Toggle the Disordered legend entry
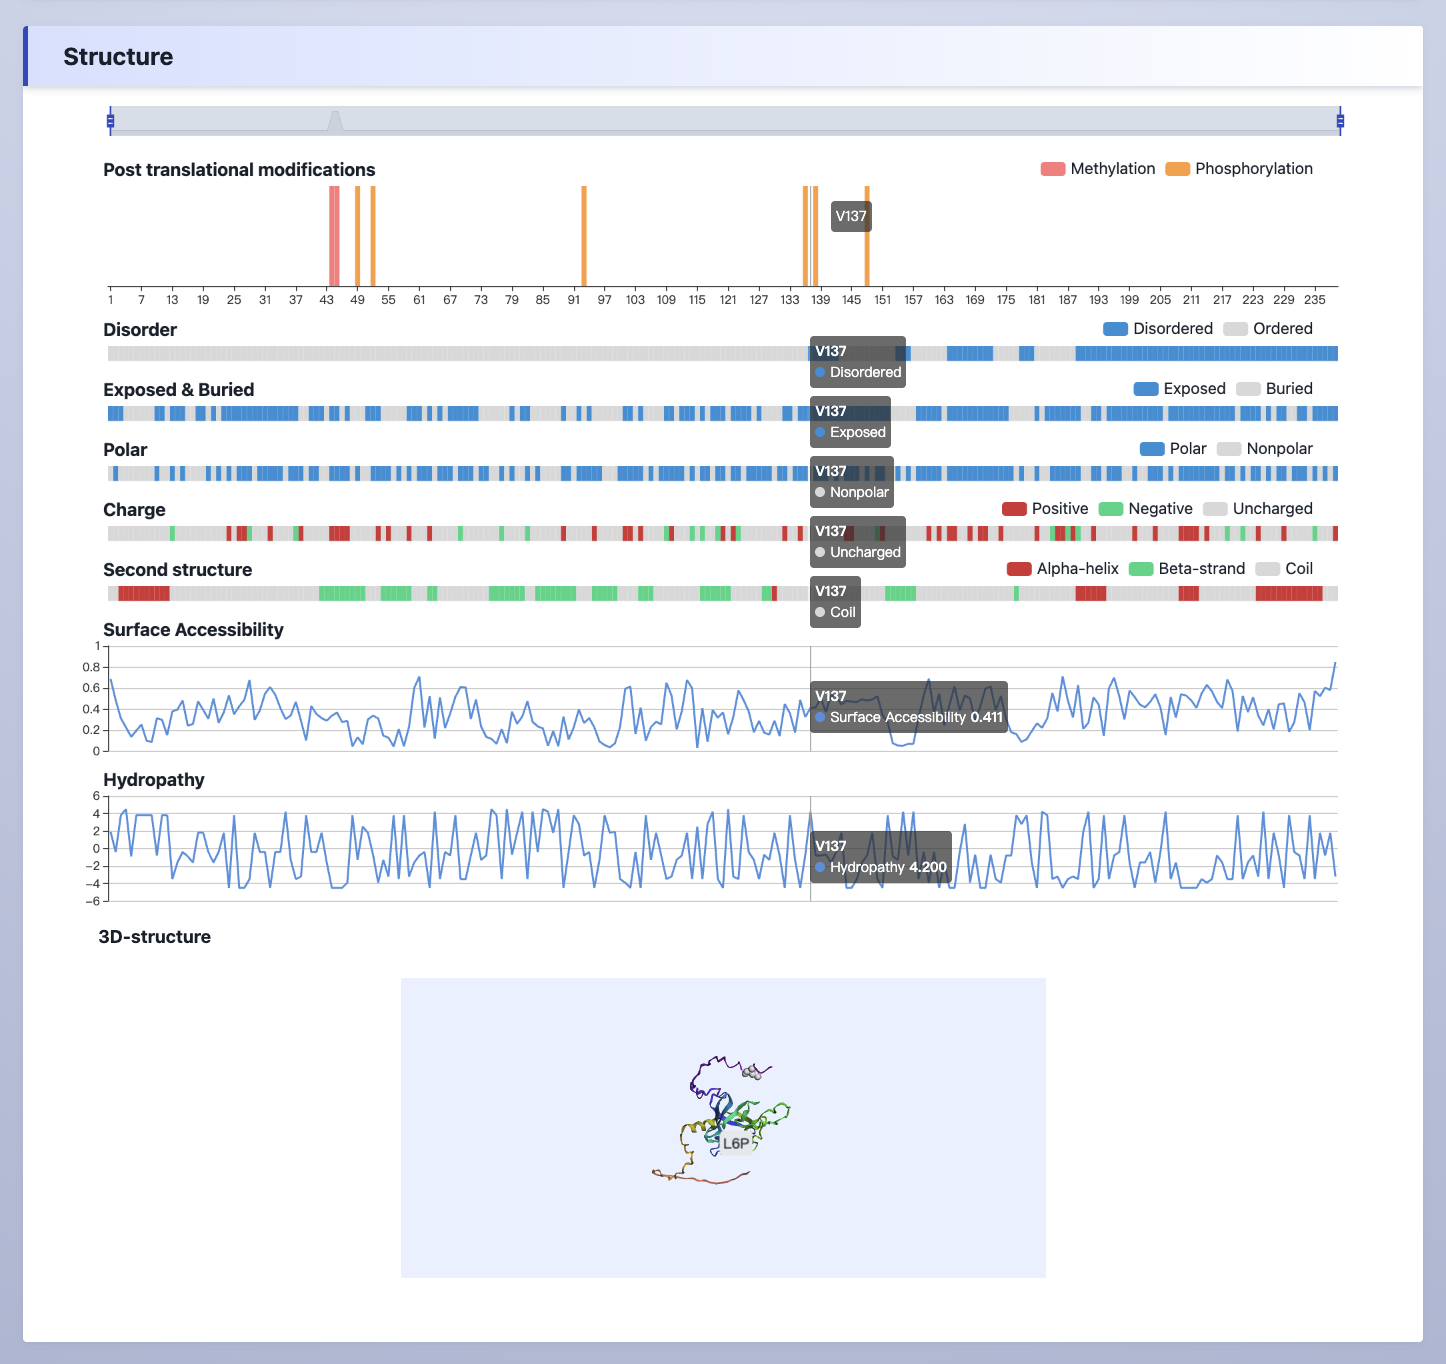Image resolution: width=1446 pixels, height=1364 pixels. 1157,329
